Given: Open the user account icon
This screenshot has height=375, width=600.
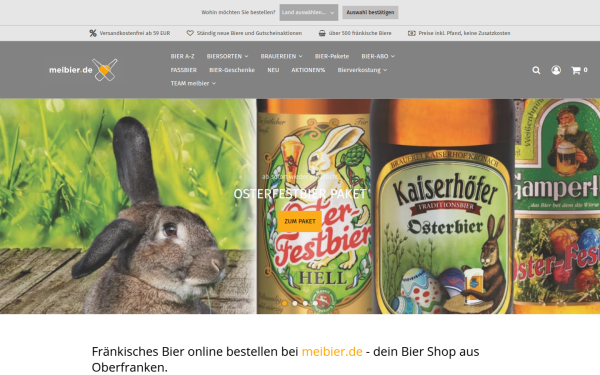Looking at the screenshot, I should (556, 70).
